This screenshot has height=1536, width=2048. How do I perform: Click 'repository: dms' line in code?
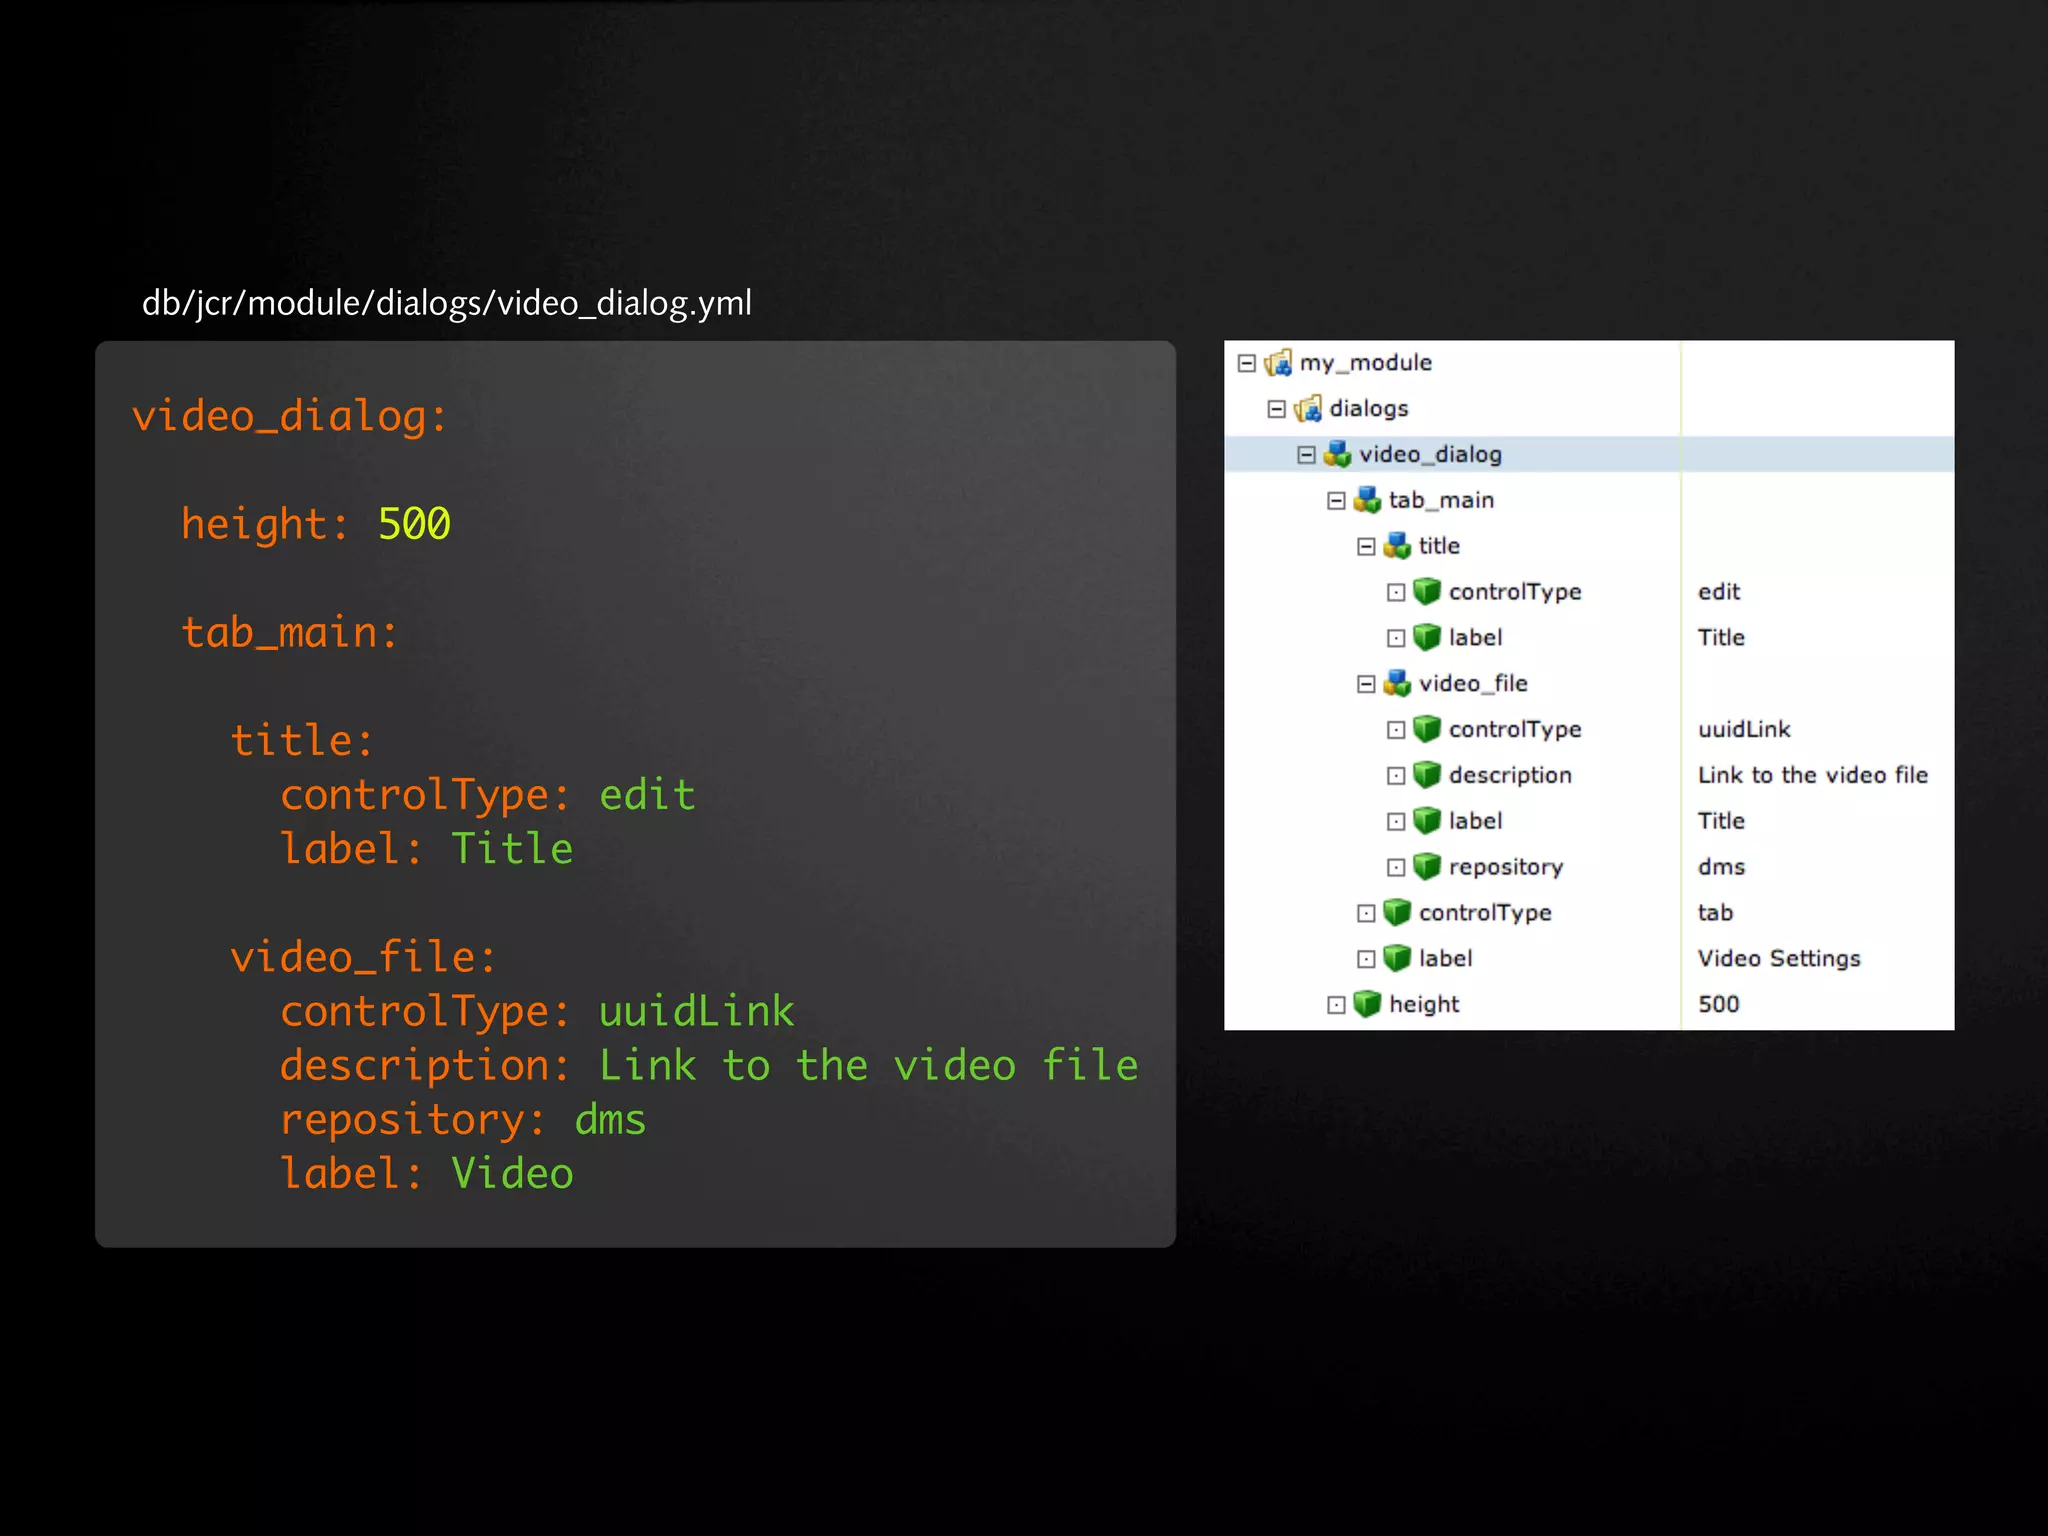pyautogui.click(x=463, y=1120)
